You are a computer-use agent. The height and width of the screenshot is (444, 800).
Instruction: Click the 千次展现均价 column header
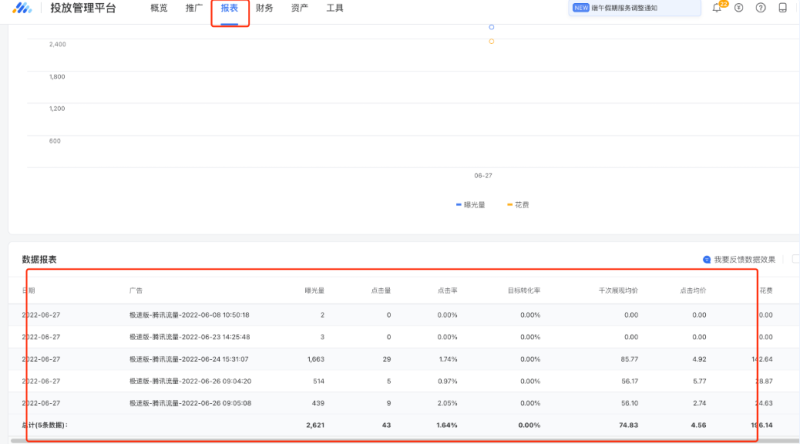618,290
